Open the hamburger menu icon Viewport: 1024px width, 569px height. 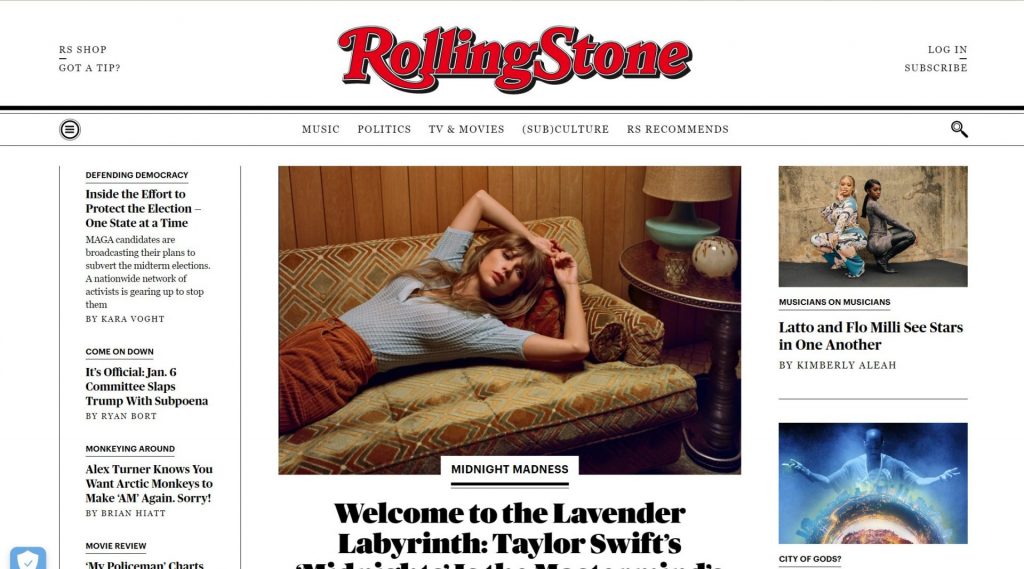click(x=70, y=129)
